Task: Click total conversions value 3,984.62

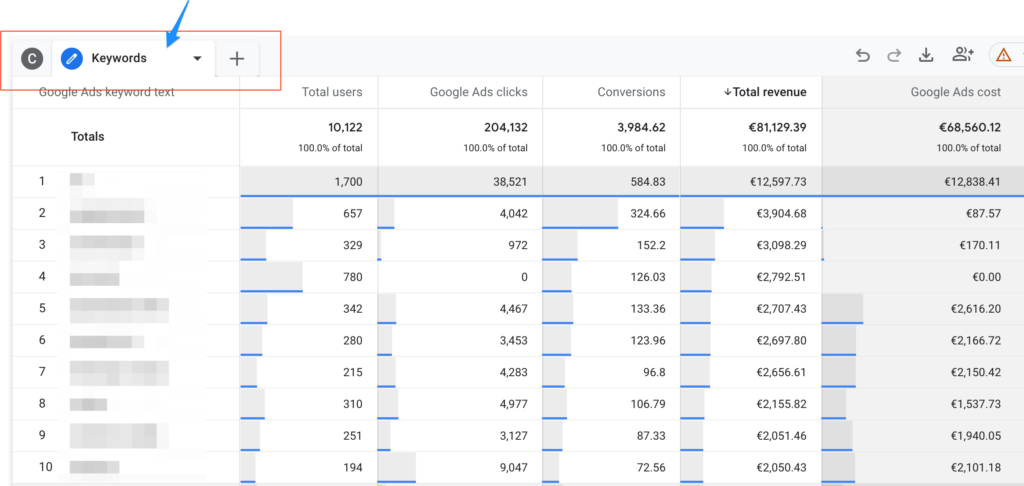Action: [641, 127]
